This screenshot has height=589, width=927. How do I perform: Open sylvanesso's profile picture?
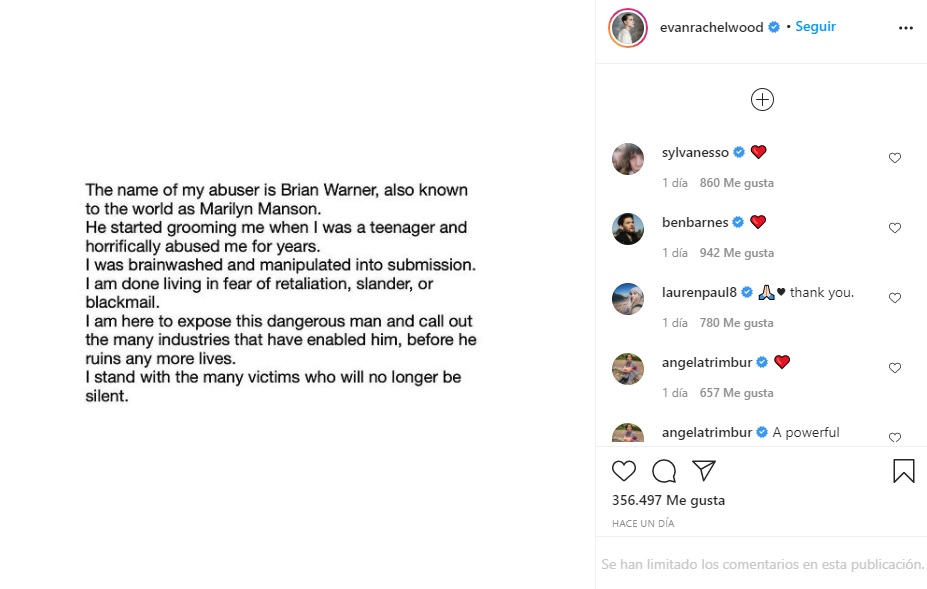[628, 159]
